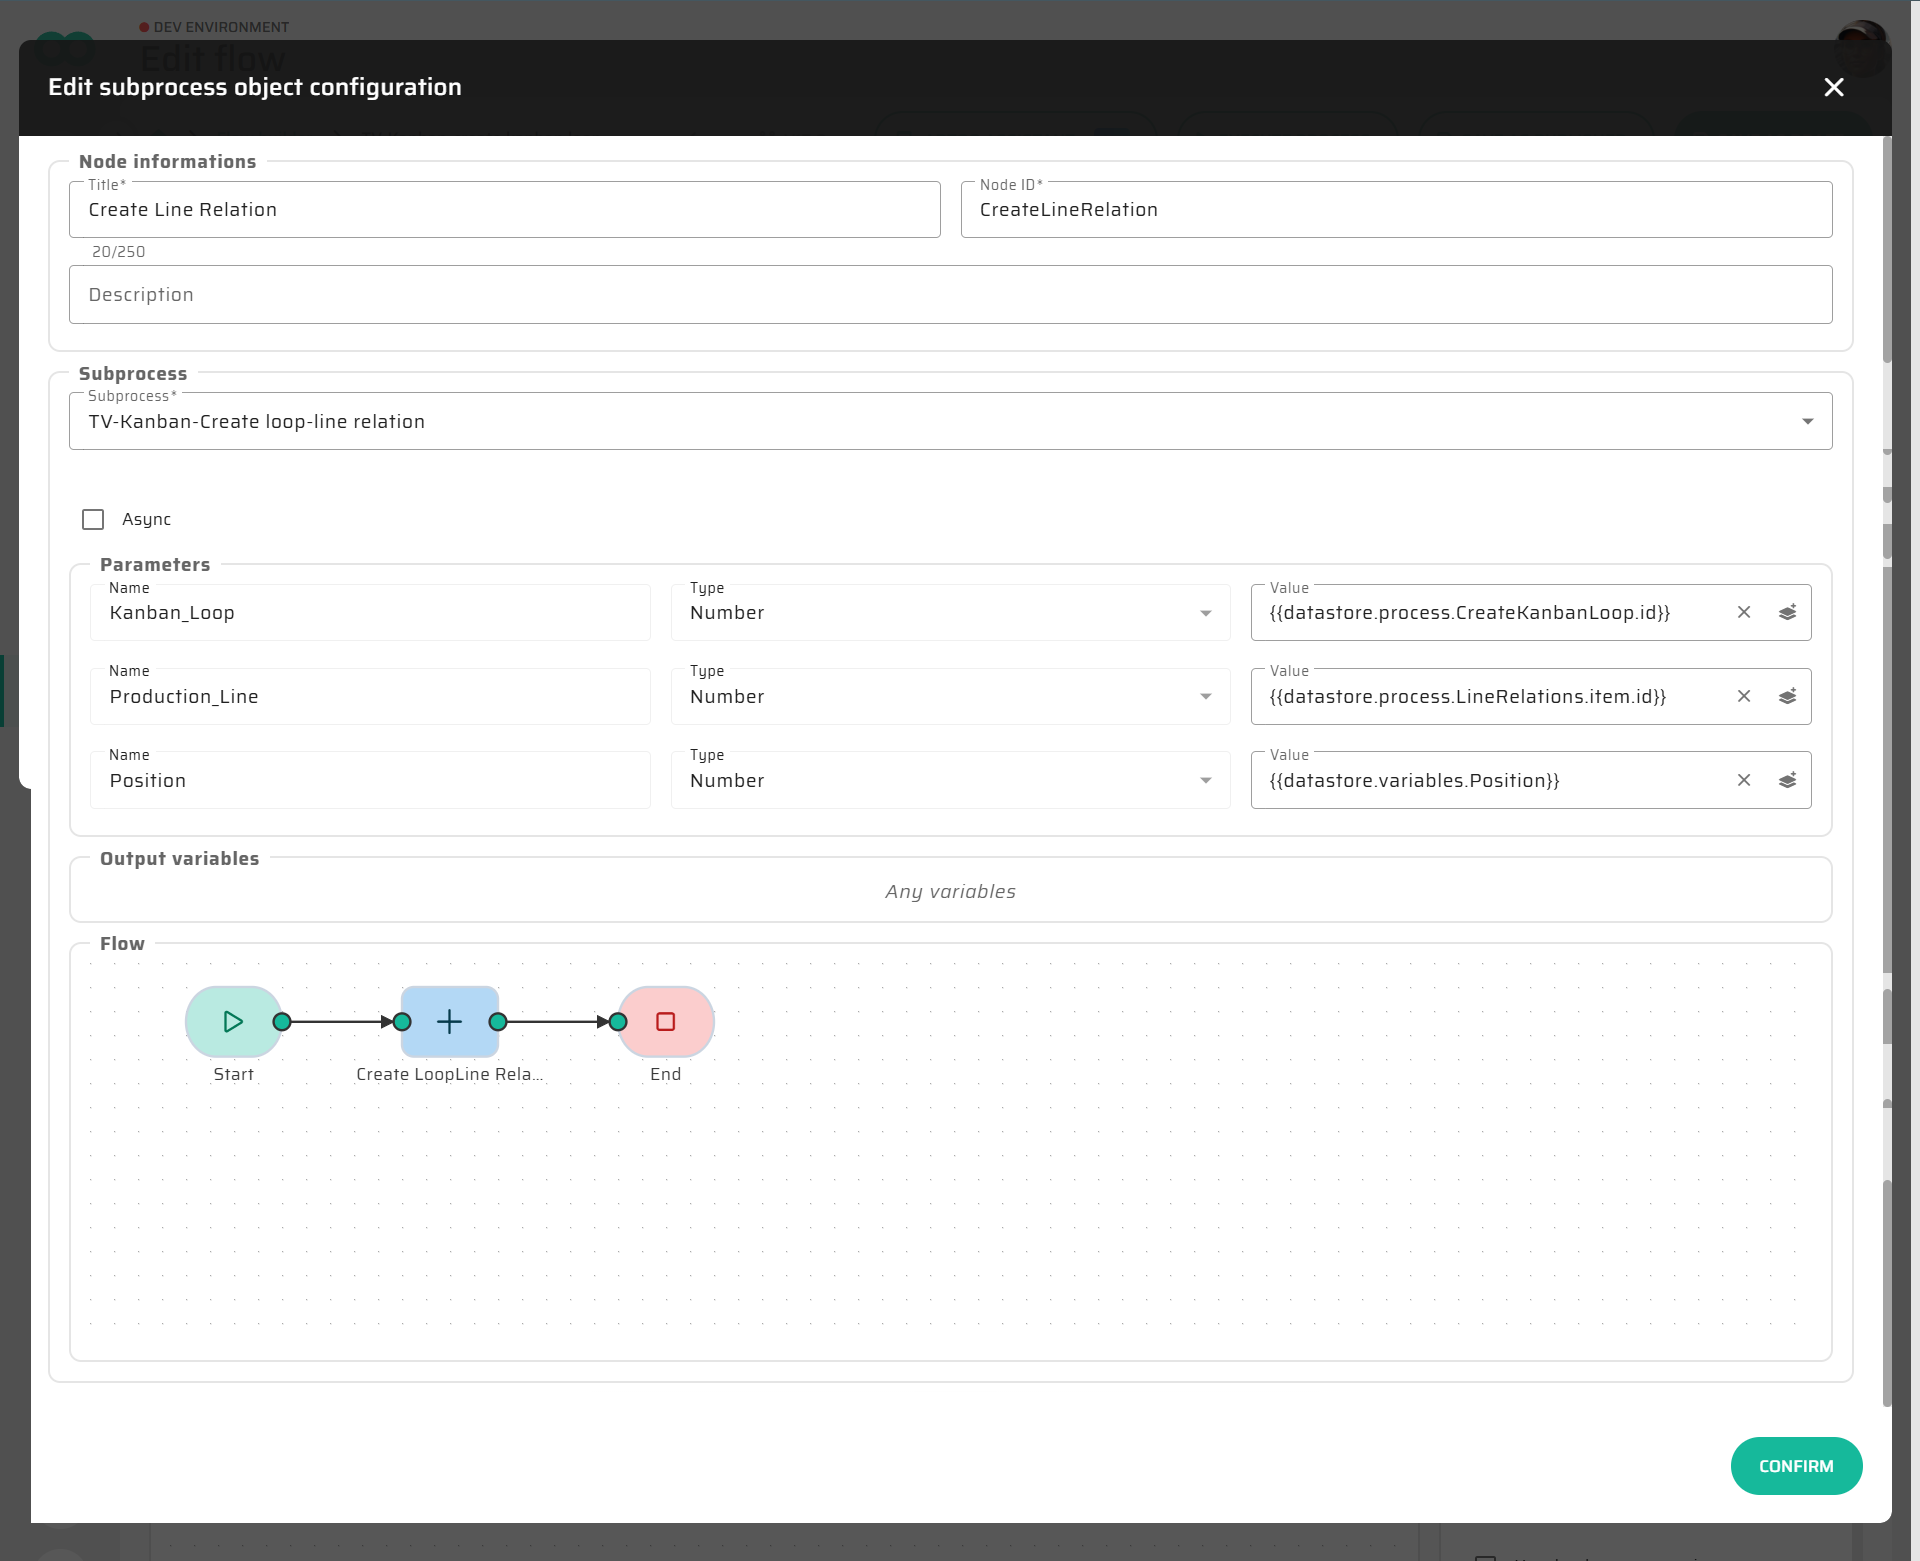Open variable picker for Kanban_Loop value
Viewport: 1920px width, 1561px height.
click(1788, 612)
